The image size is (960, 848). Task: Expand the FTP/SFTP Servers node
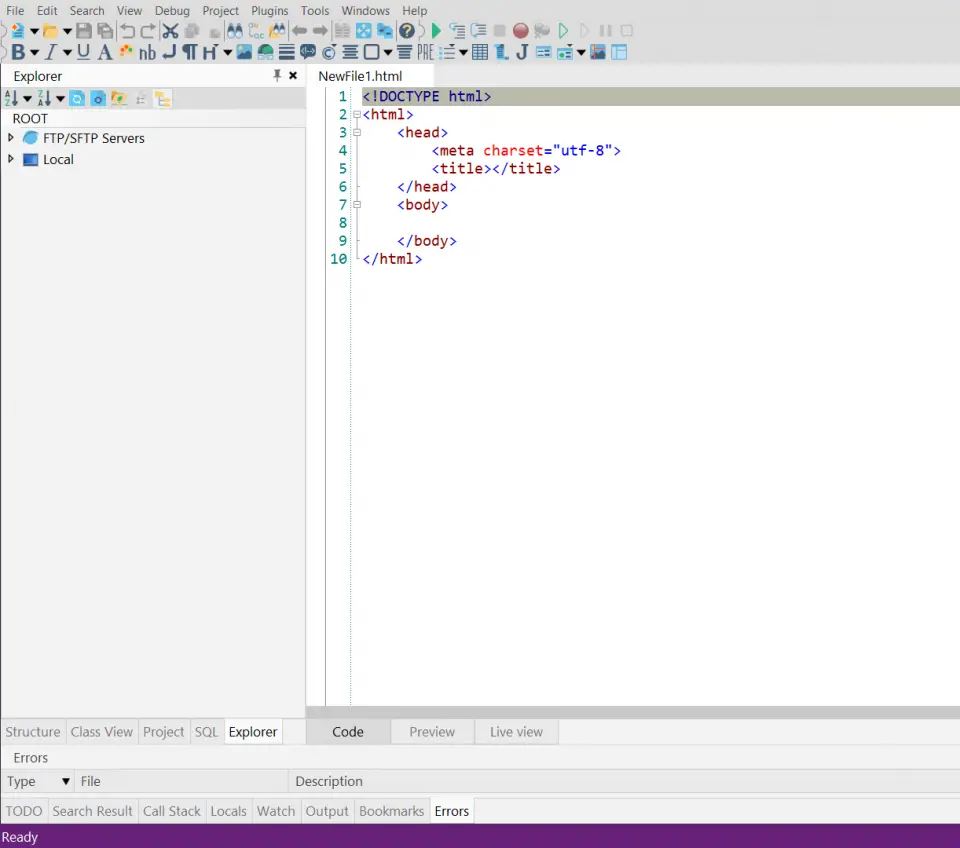(11, 138)
